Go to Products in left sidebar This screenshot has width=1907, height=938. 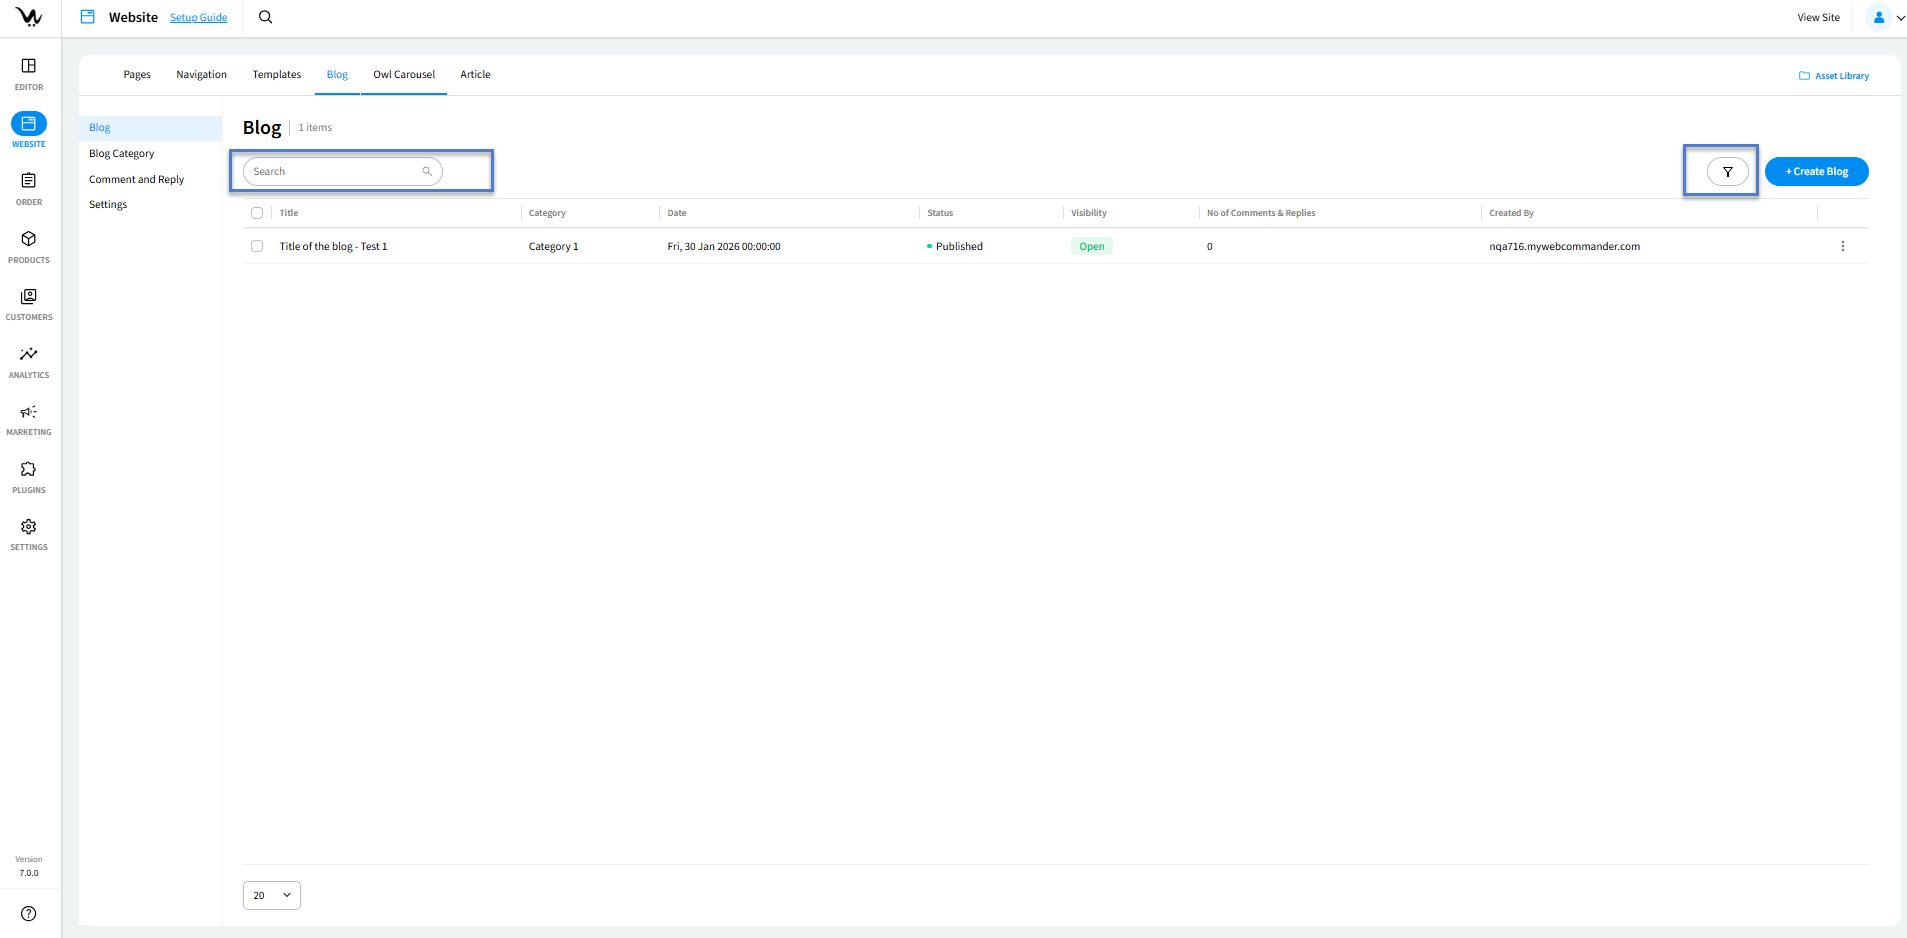(29, 240)
